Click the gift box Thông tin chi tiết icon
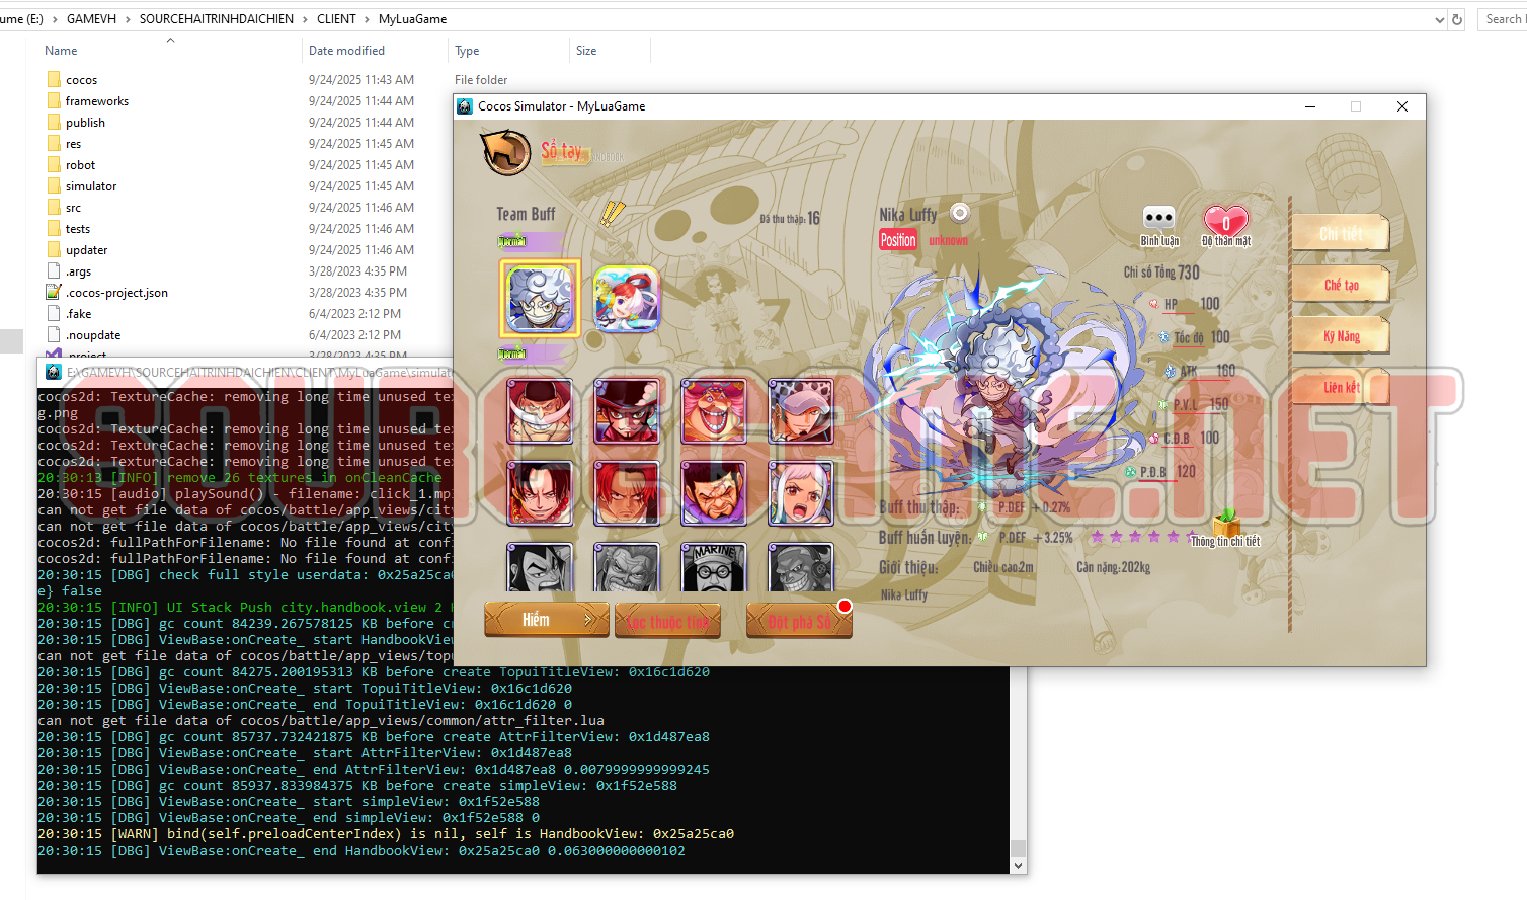The width and height of the screenshot is (1527, 900). (1227, 524)
